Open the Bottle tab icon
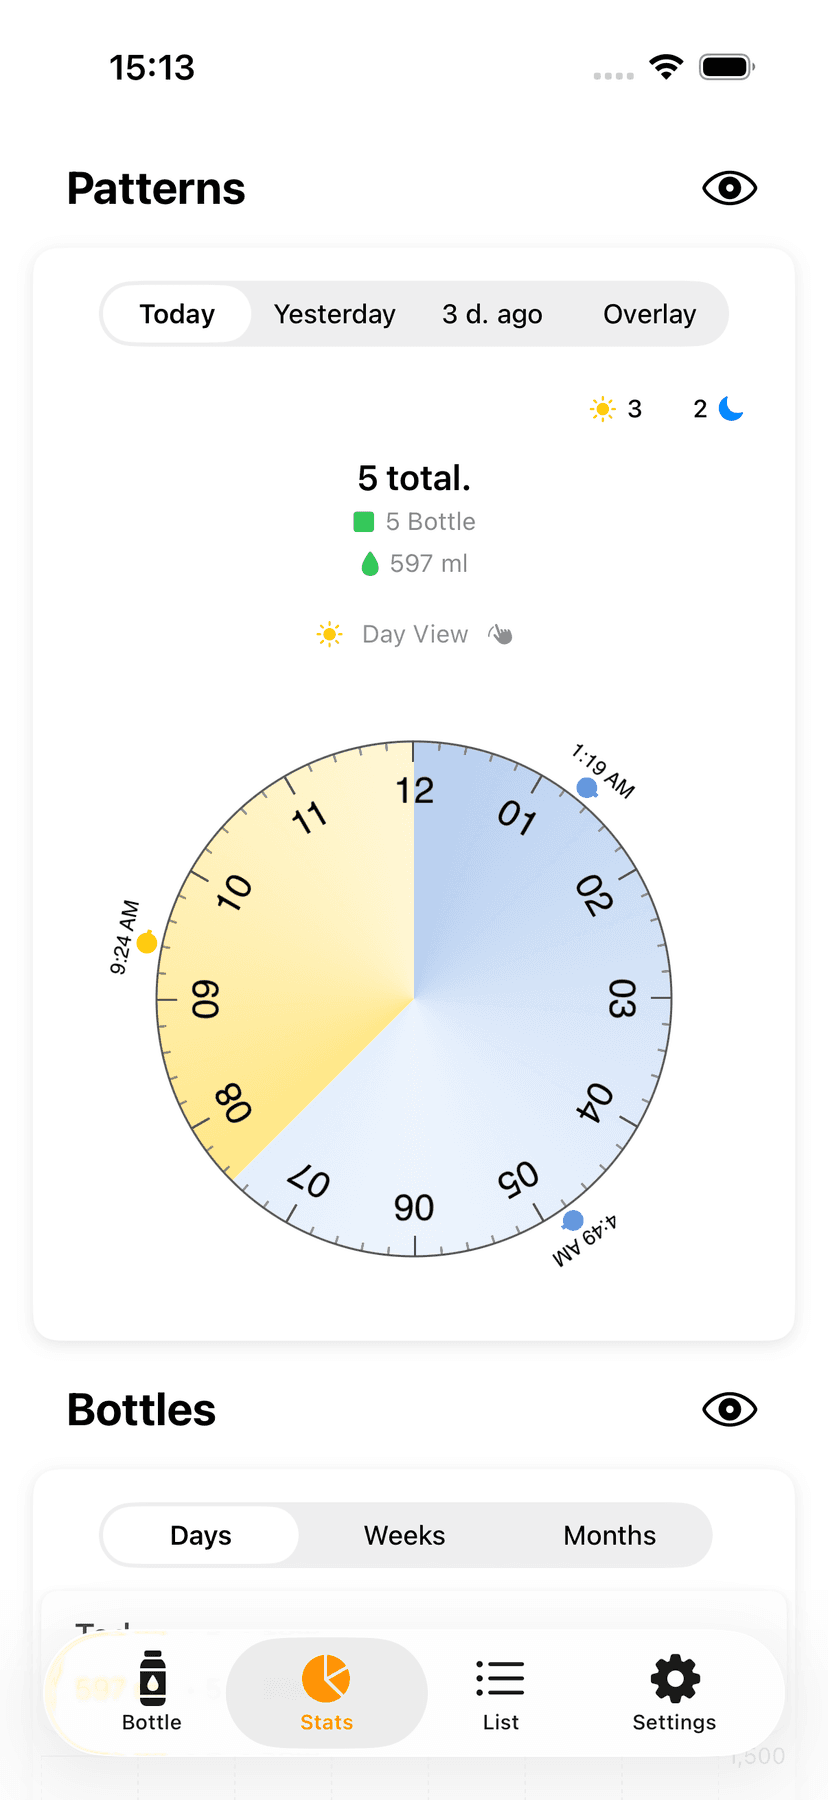828x1800 pixels. (152, 1677)
